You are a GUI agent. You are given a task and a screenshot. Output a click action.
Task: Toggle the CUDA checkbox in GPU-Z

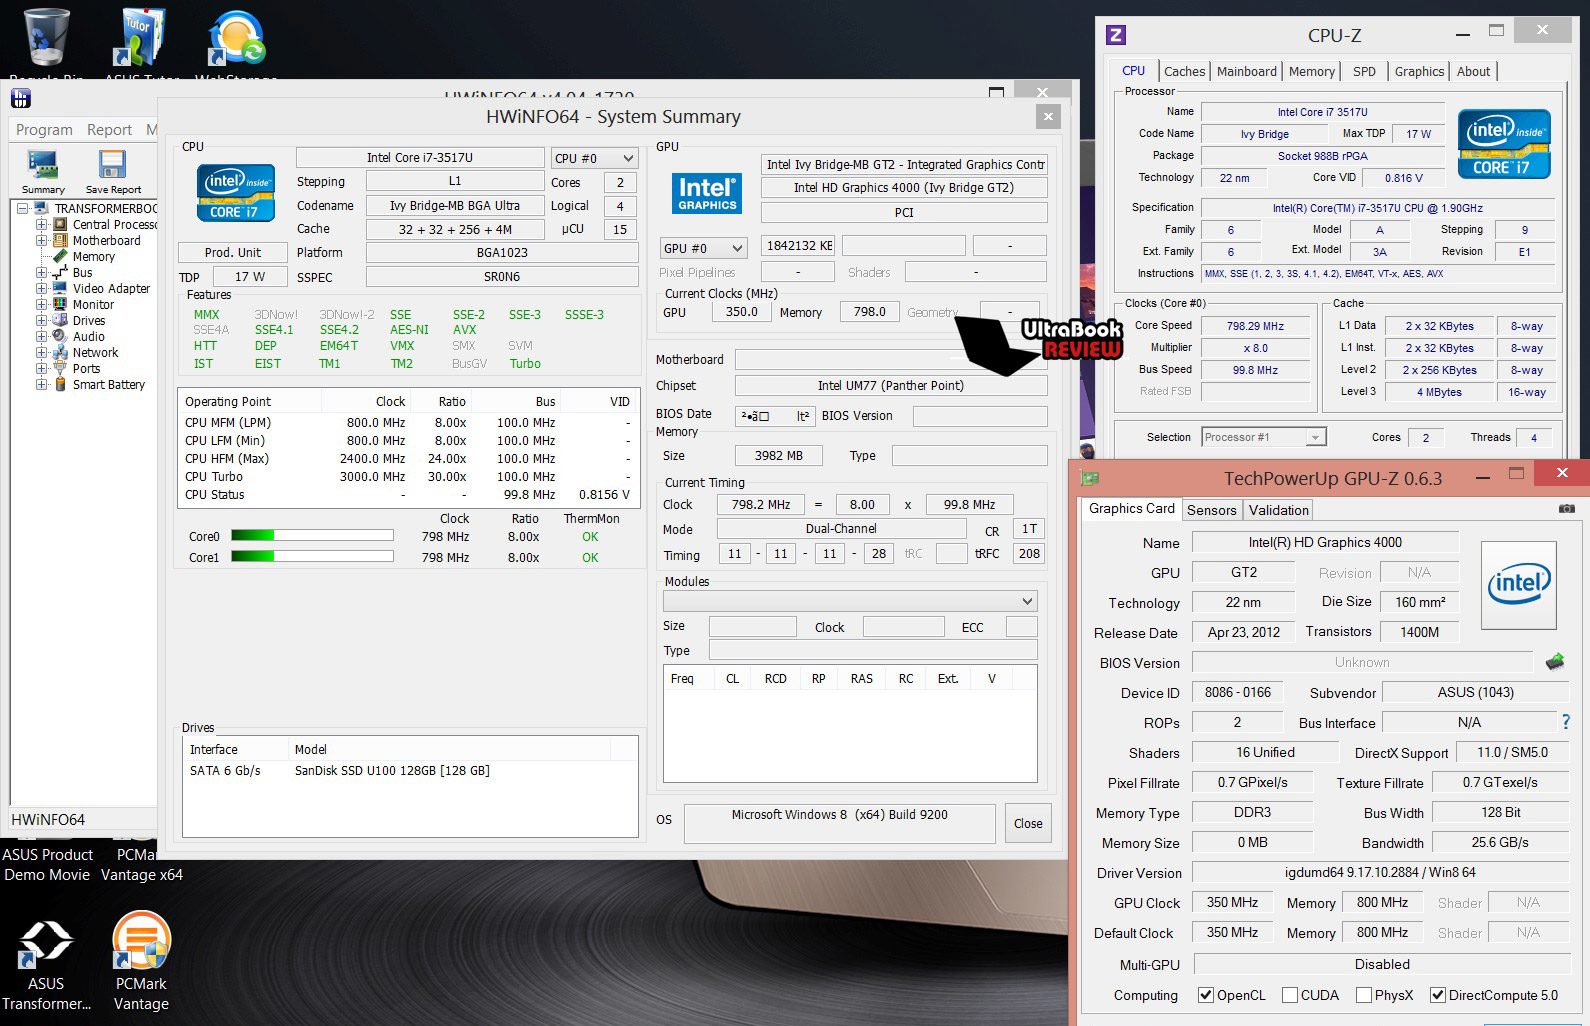(1290, 995)
